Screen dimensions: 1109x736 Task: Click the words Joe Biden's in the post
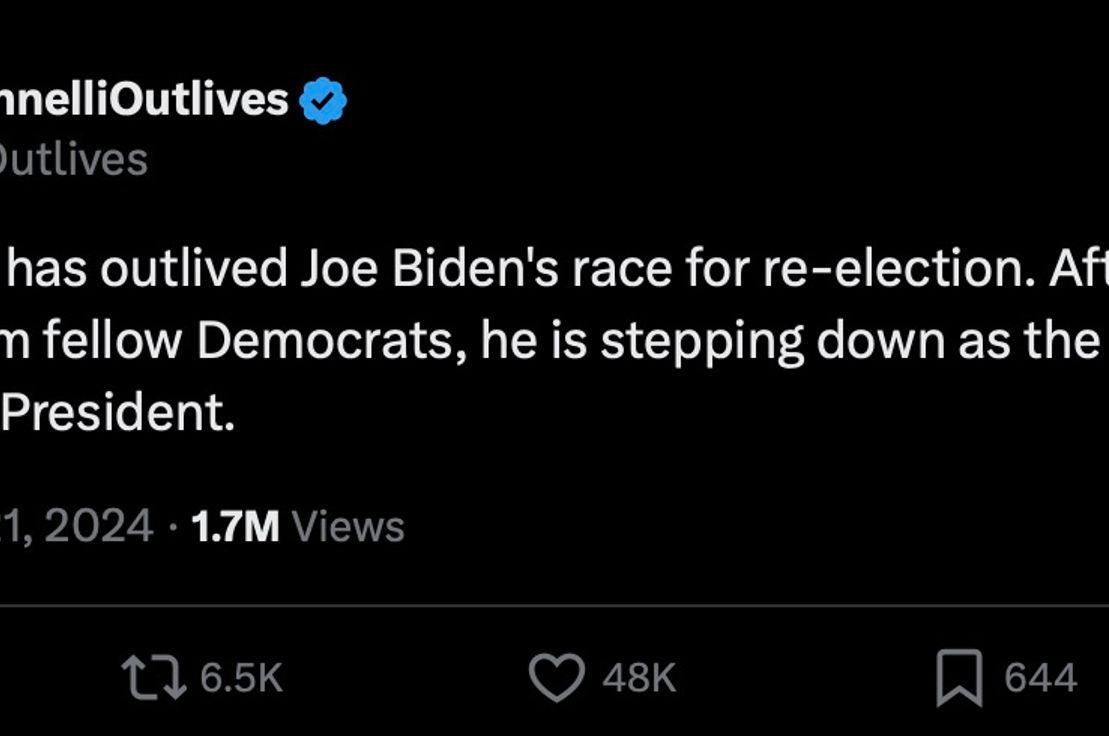point(430,269)
